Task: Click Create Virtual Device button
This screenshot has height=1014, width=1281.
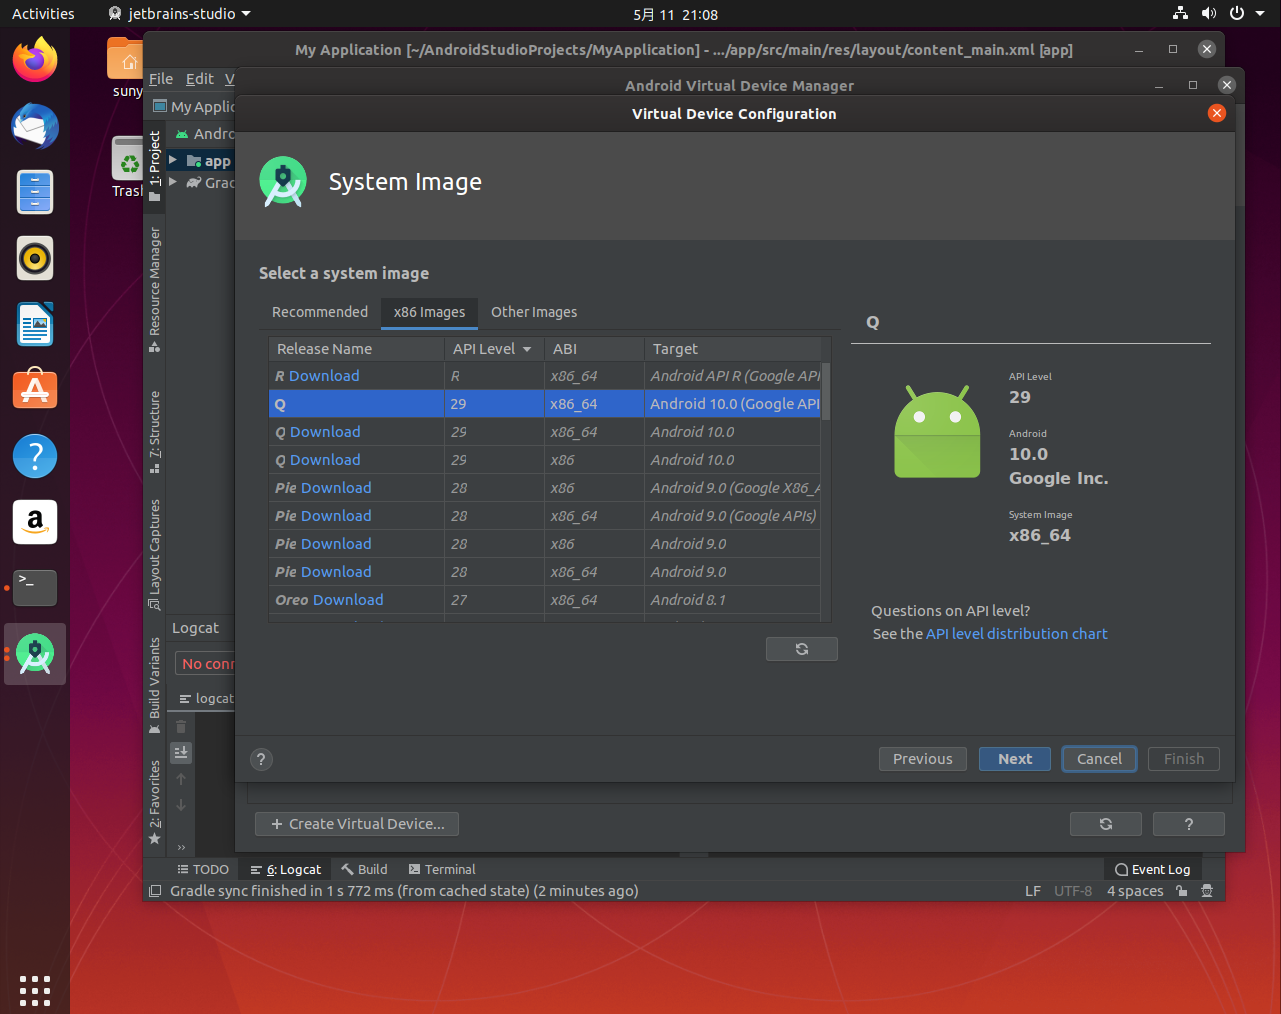Action: (x=357, y=824)
